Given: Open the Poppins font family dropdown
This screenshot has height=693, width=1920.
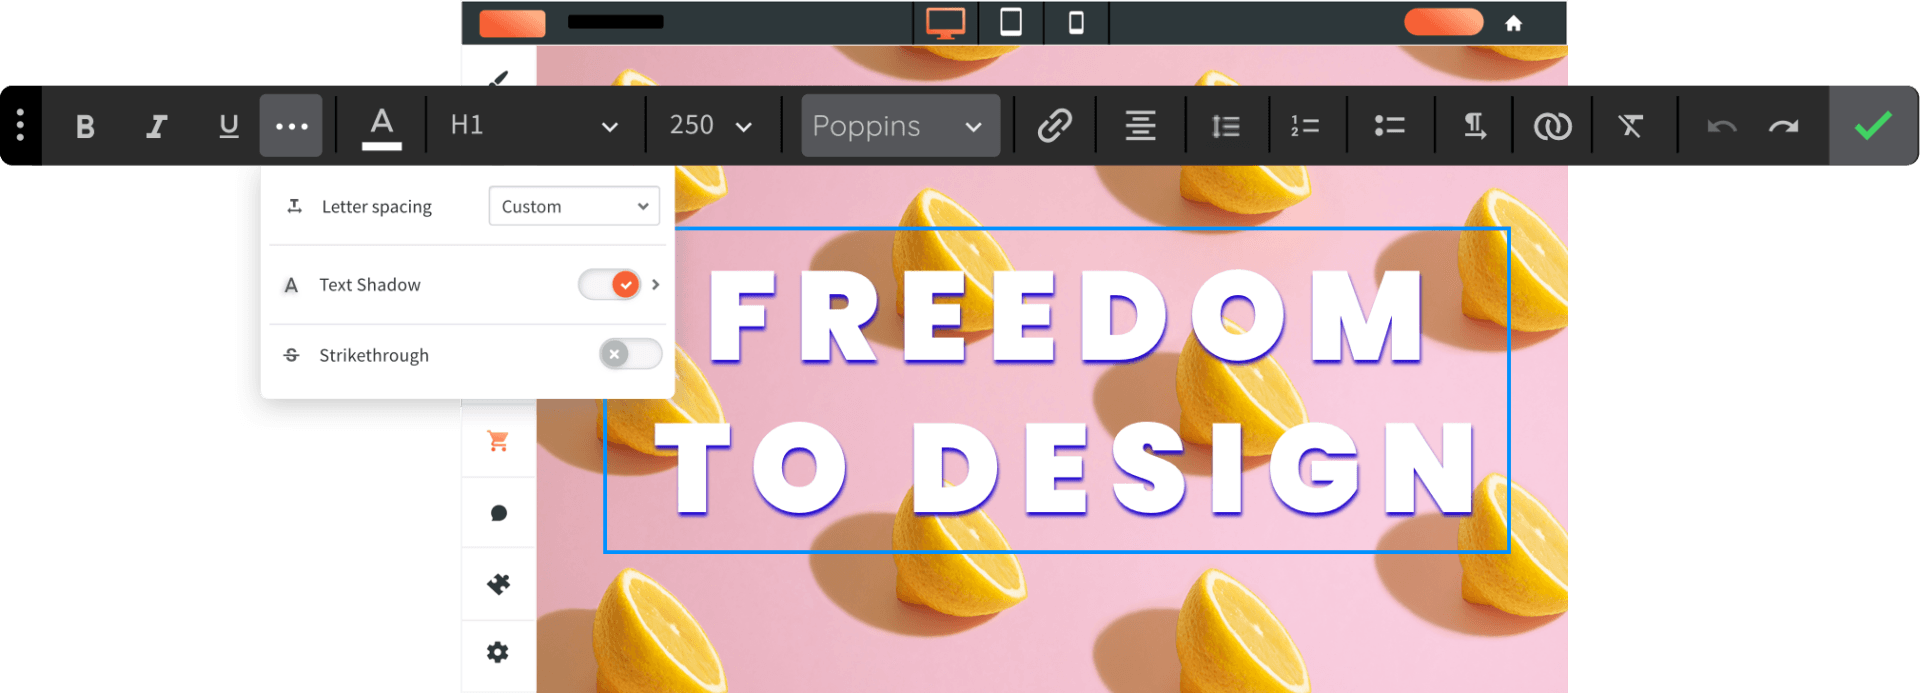Looking at the screenshot, I should coord(900,126).
